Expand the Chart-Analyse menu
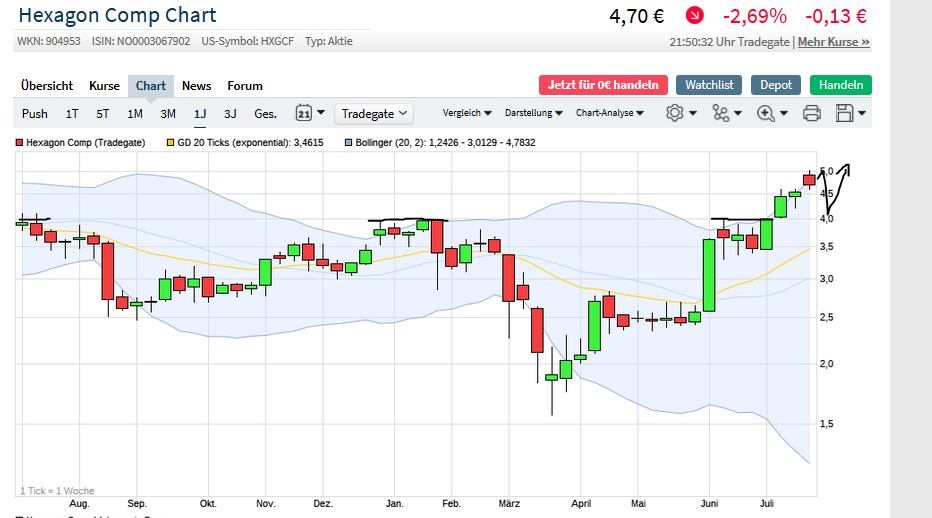932x518 pixels. point(609,113)
